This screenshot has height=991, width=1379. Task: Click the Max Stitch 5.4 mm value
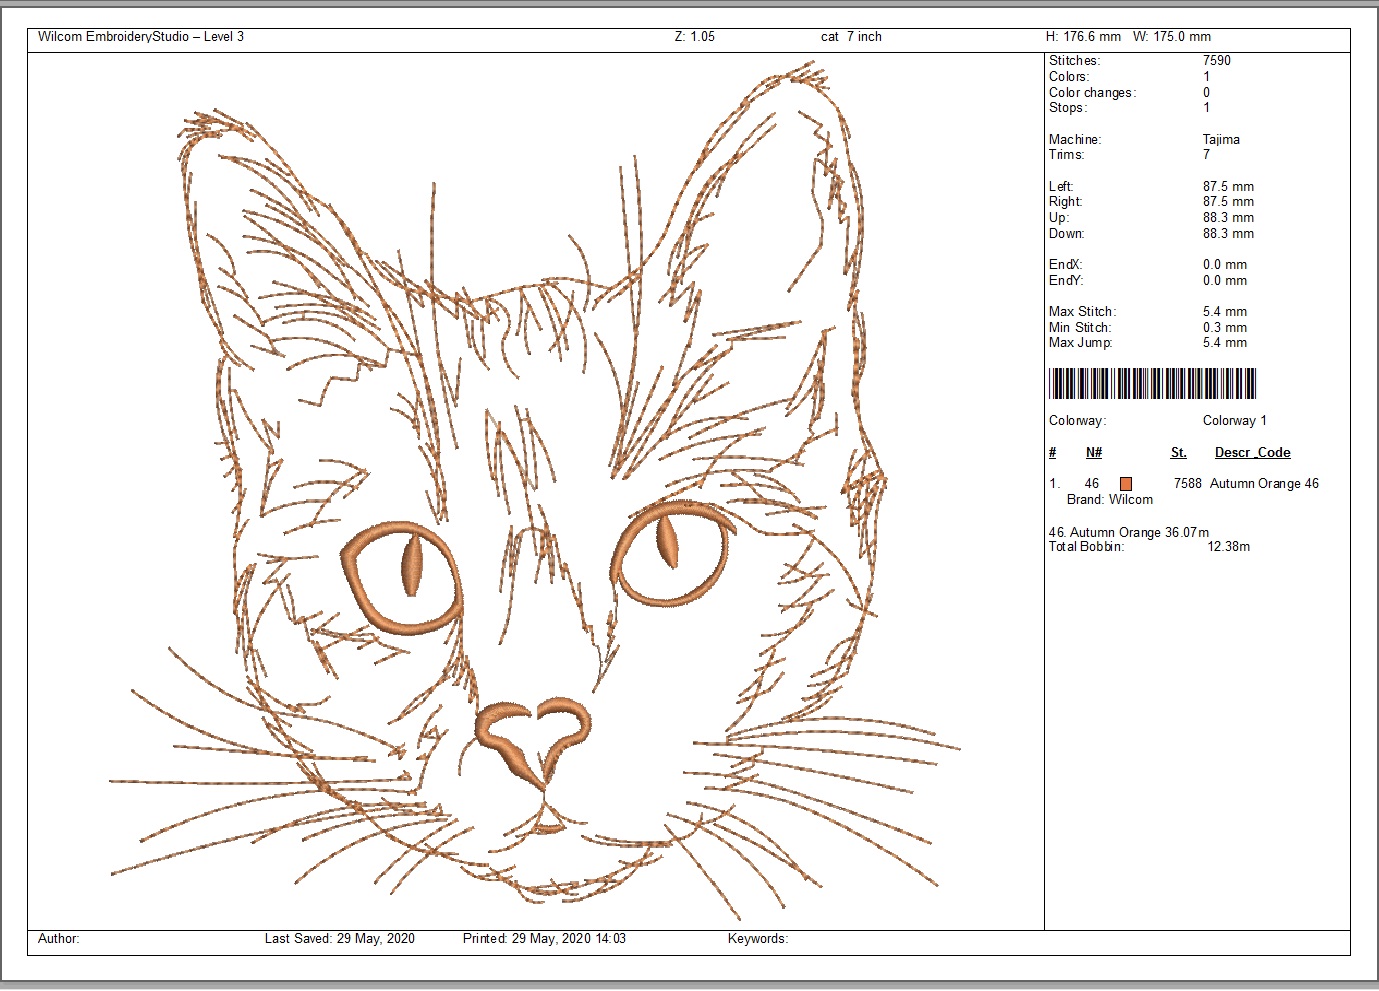point(1225,312)
